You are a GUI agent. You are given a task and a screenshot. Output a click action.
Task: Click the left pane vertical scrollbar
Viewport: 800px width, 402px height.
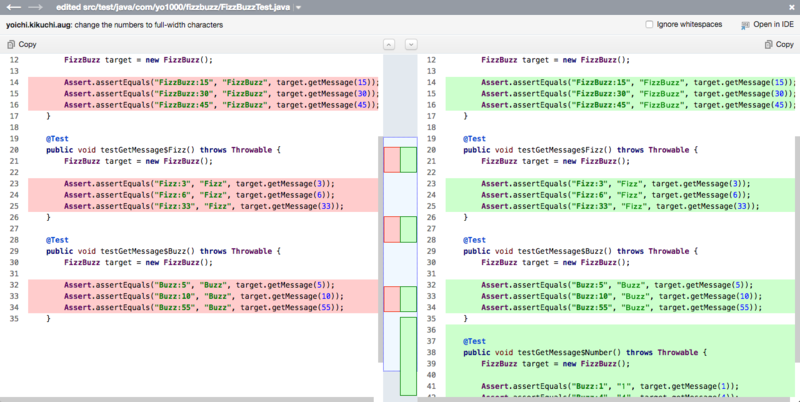click(381, 249)
